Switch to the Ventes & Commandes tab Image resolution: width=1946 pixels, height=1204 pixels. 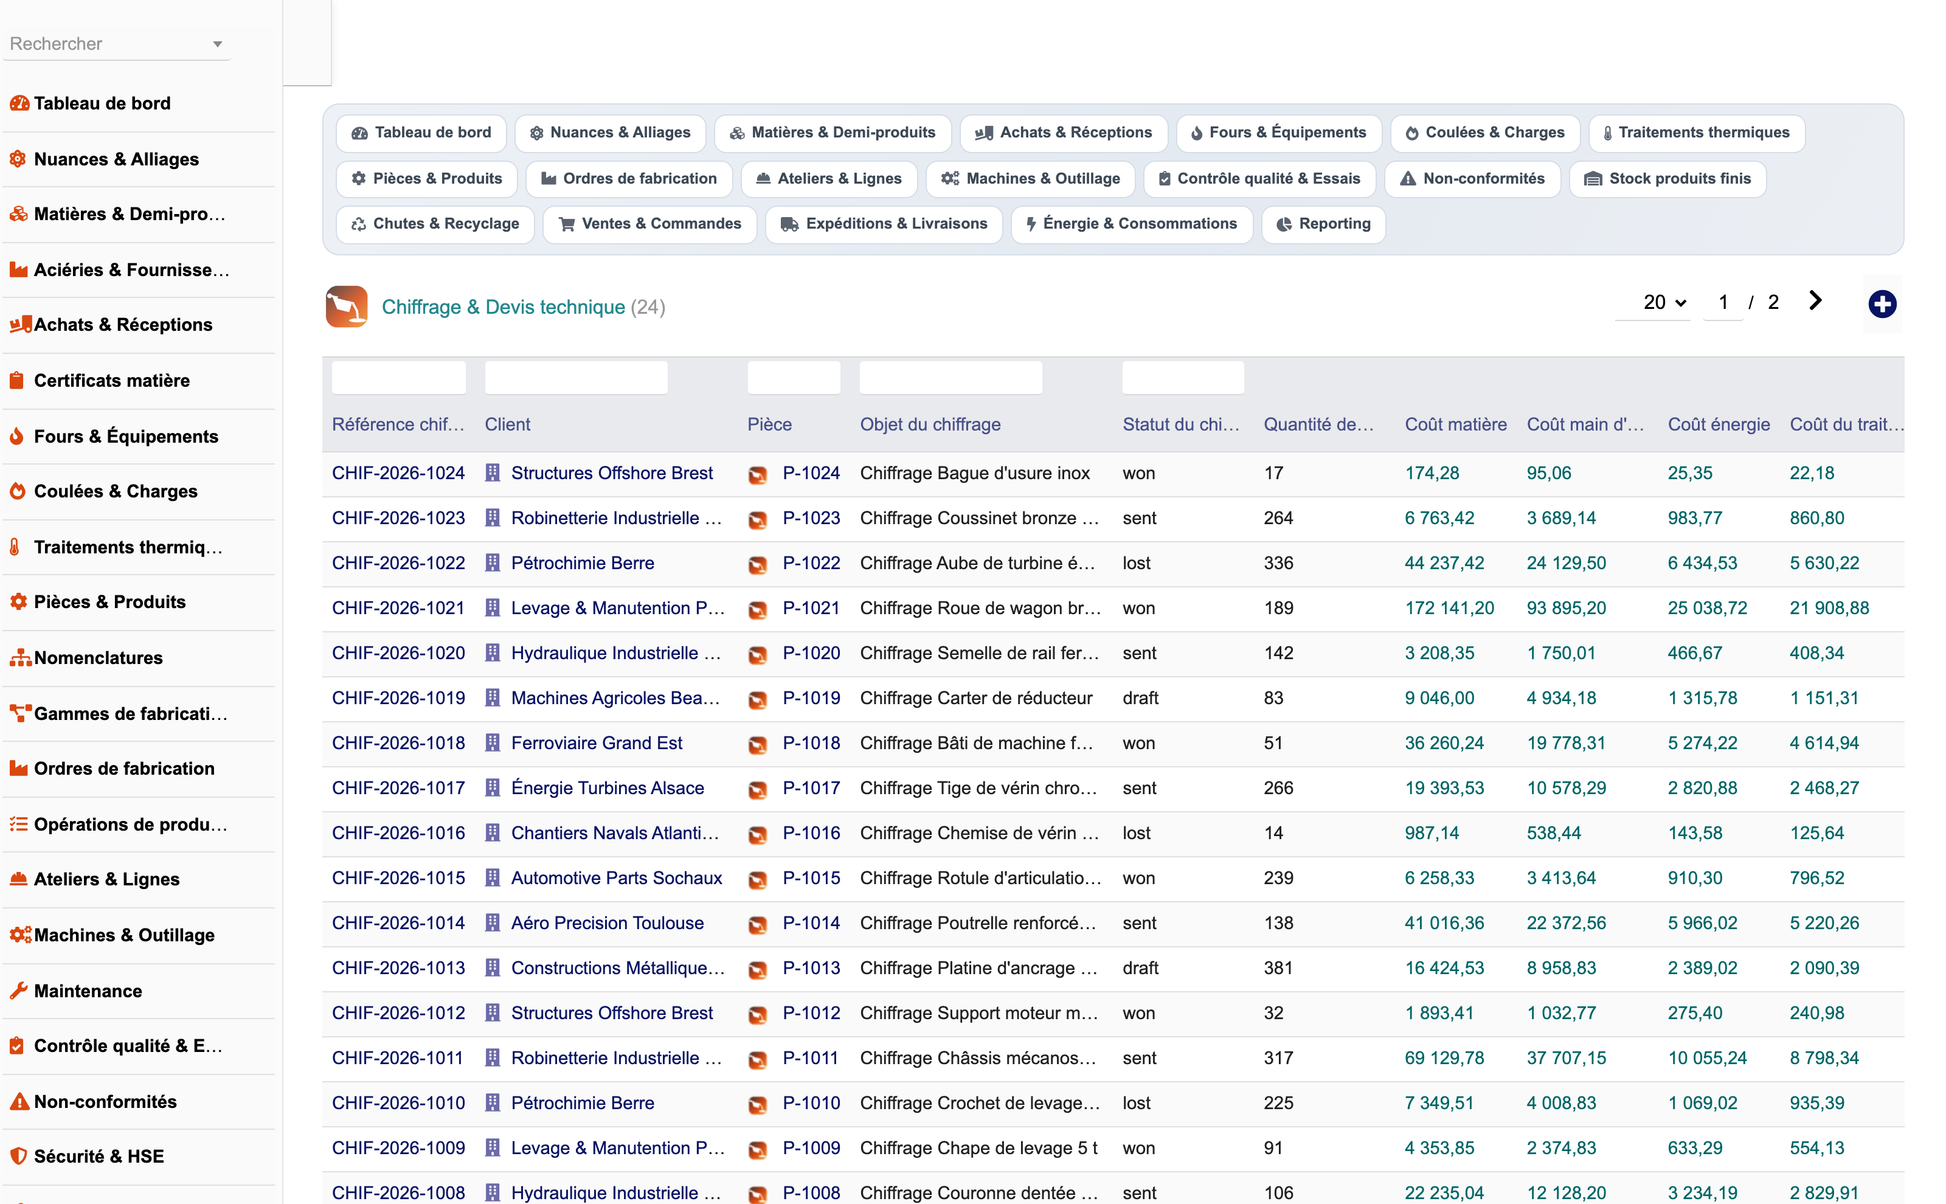pyautogui.click(x=650, y=224)
